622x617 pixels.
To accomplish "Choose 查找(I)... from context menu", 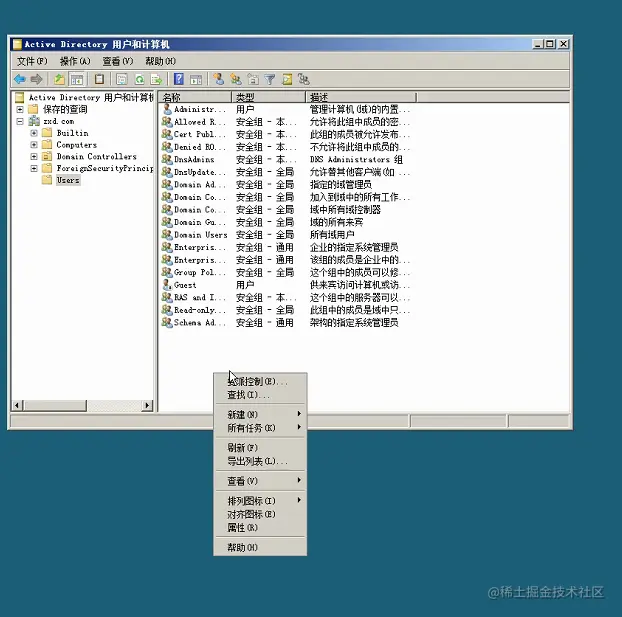I will [x=260, y=395].
